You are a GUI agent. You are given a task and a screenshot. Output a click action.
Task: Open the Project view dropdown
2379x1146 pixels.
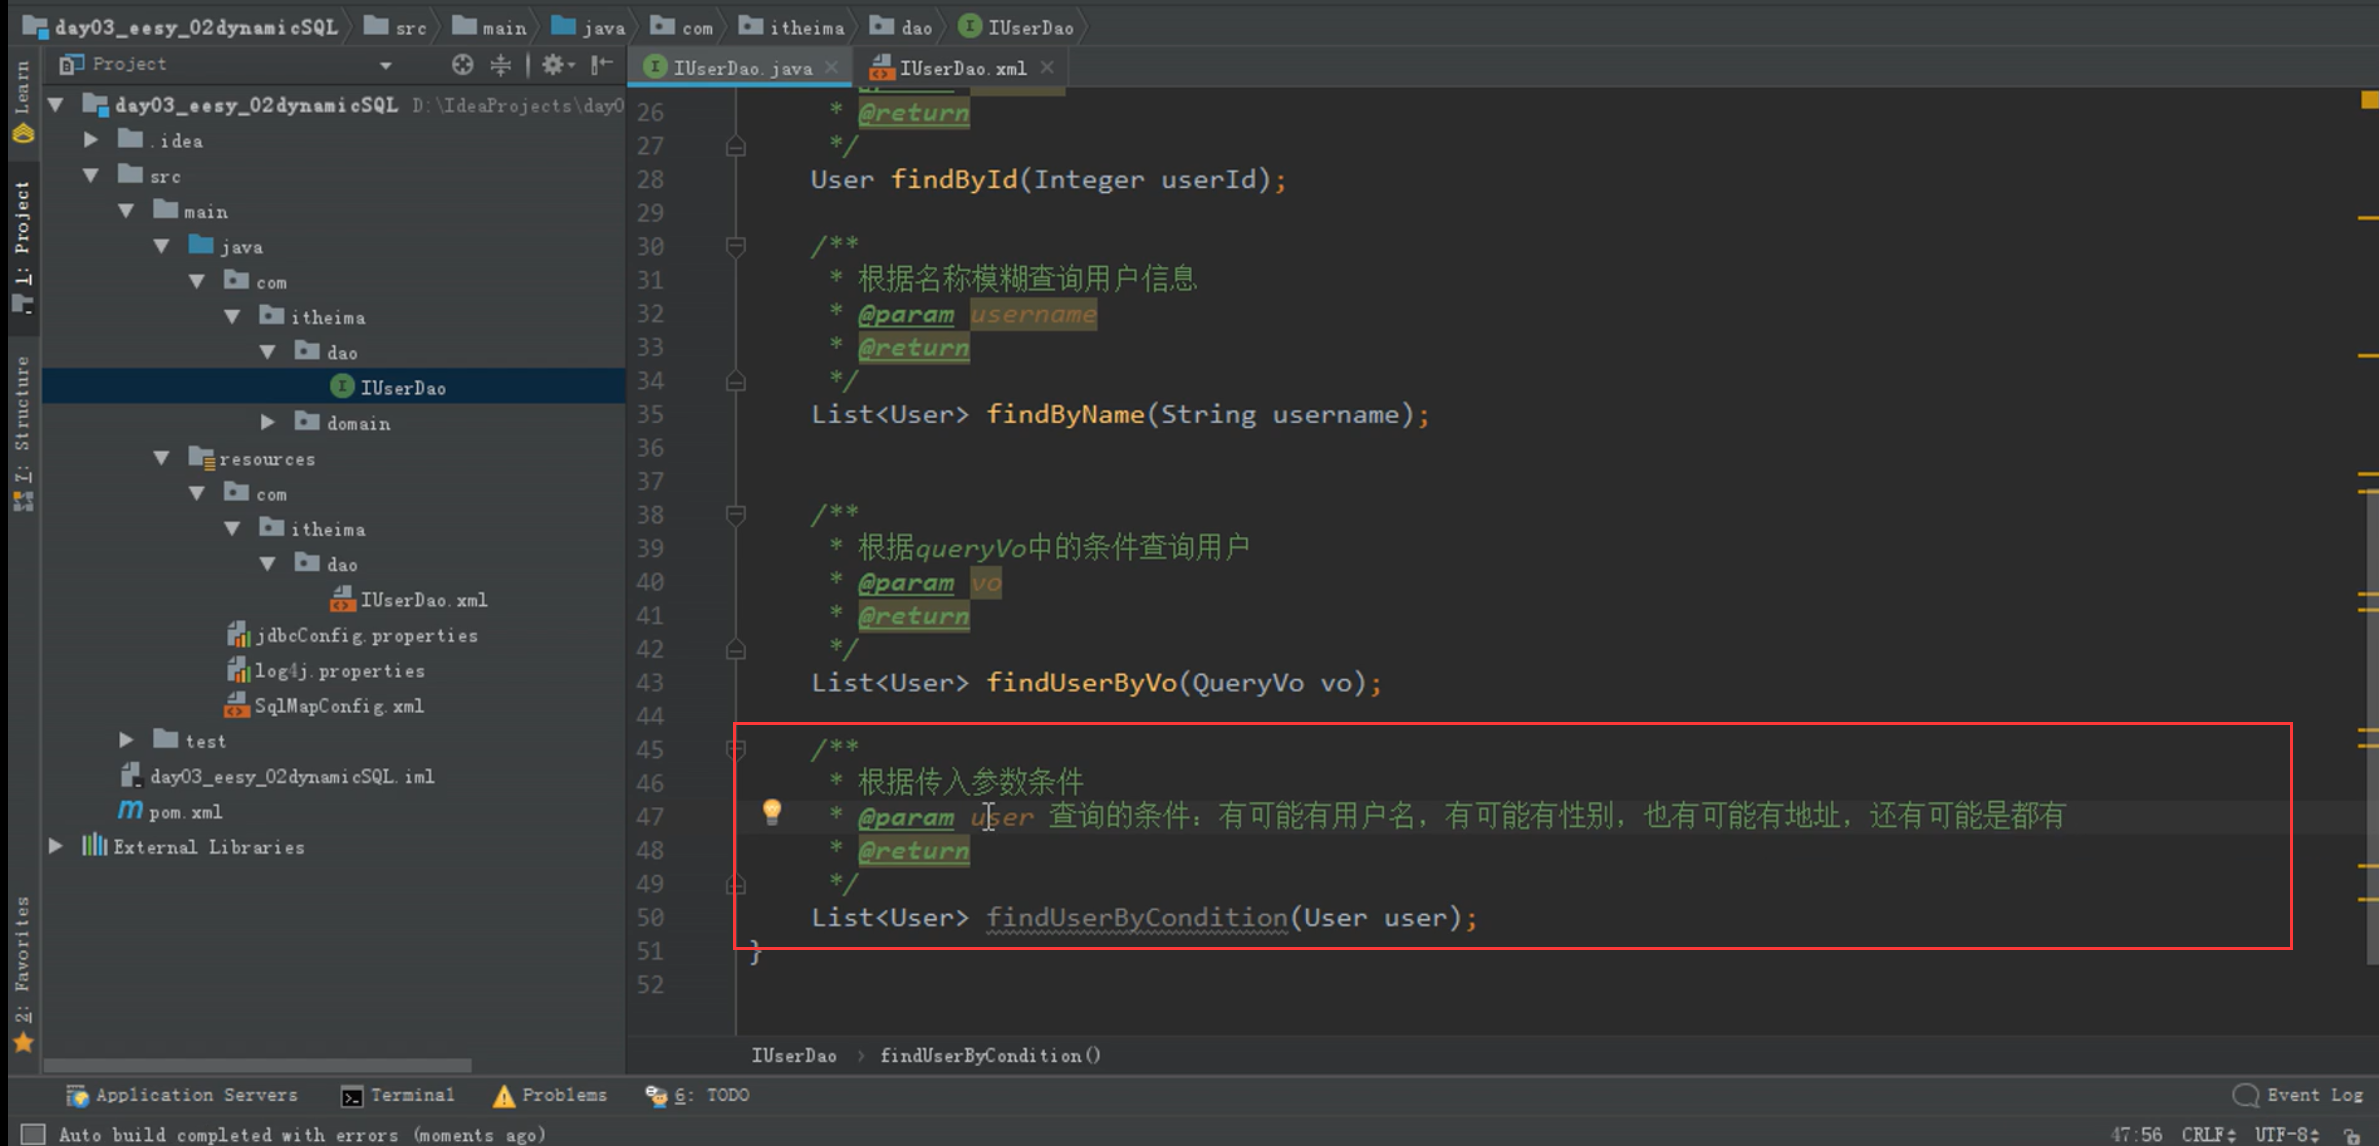385,65
